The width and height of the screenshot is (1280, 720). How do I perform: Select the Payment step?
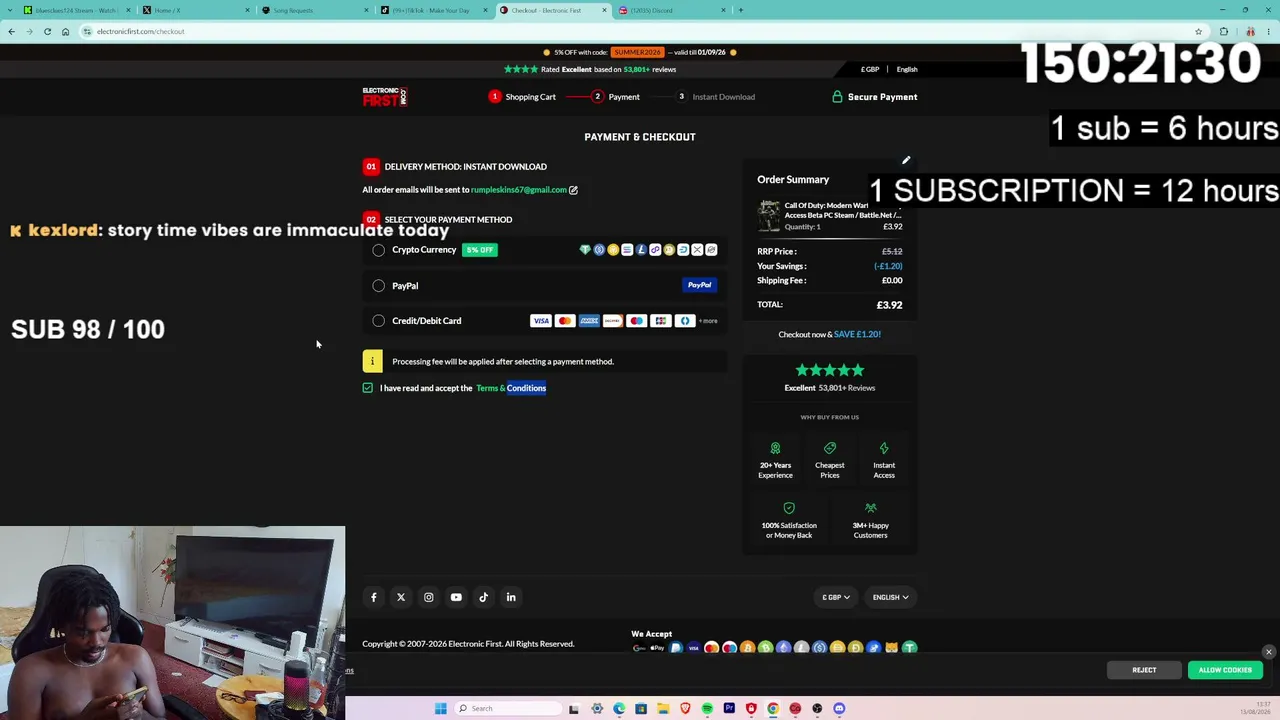coord(615,97)
